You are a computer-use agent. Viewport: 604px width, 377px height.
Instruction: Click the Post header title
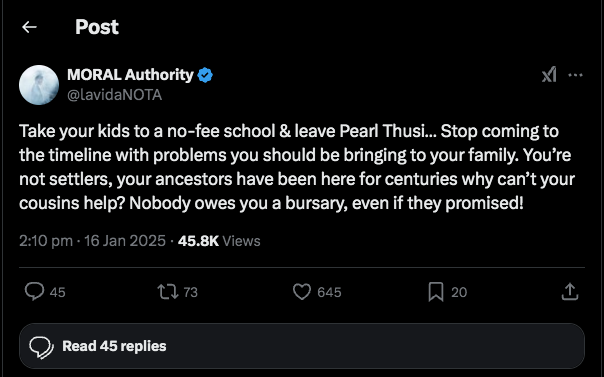point(97,27)
